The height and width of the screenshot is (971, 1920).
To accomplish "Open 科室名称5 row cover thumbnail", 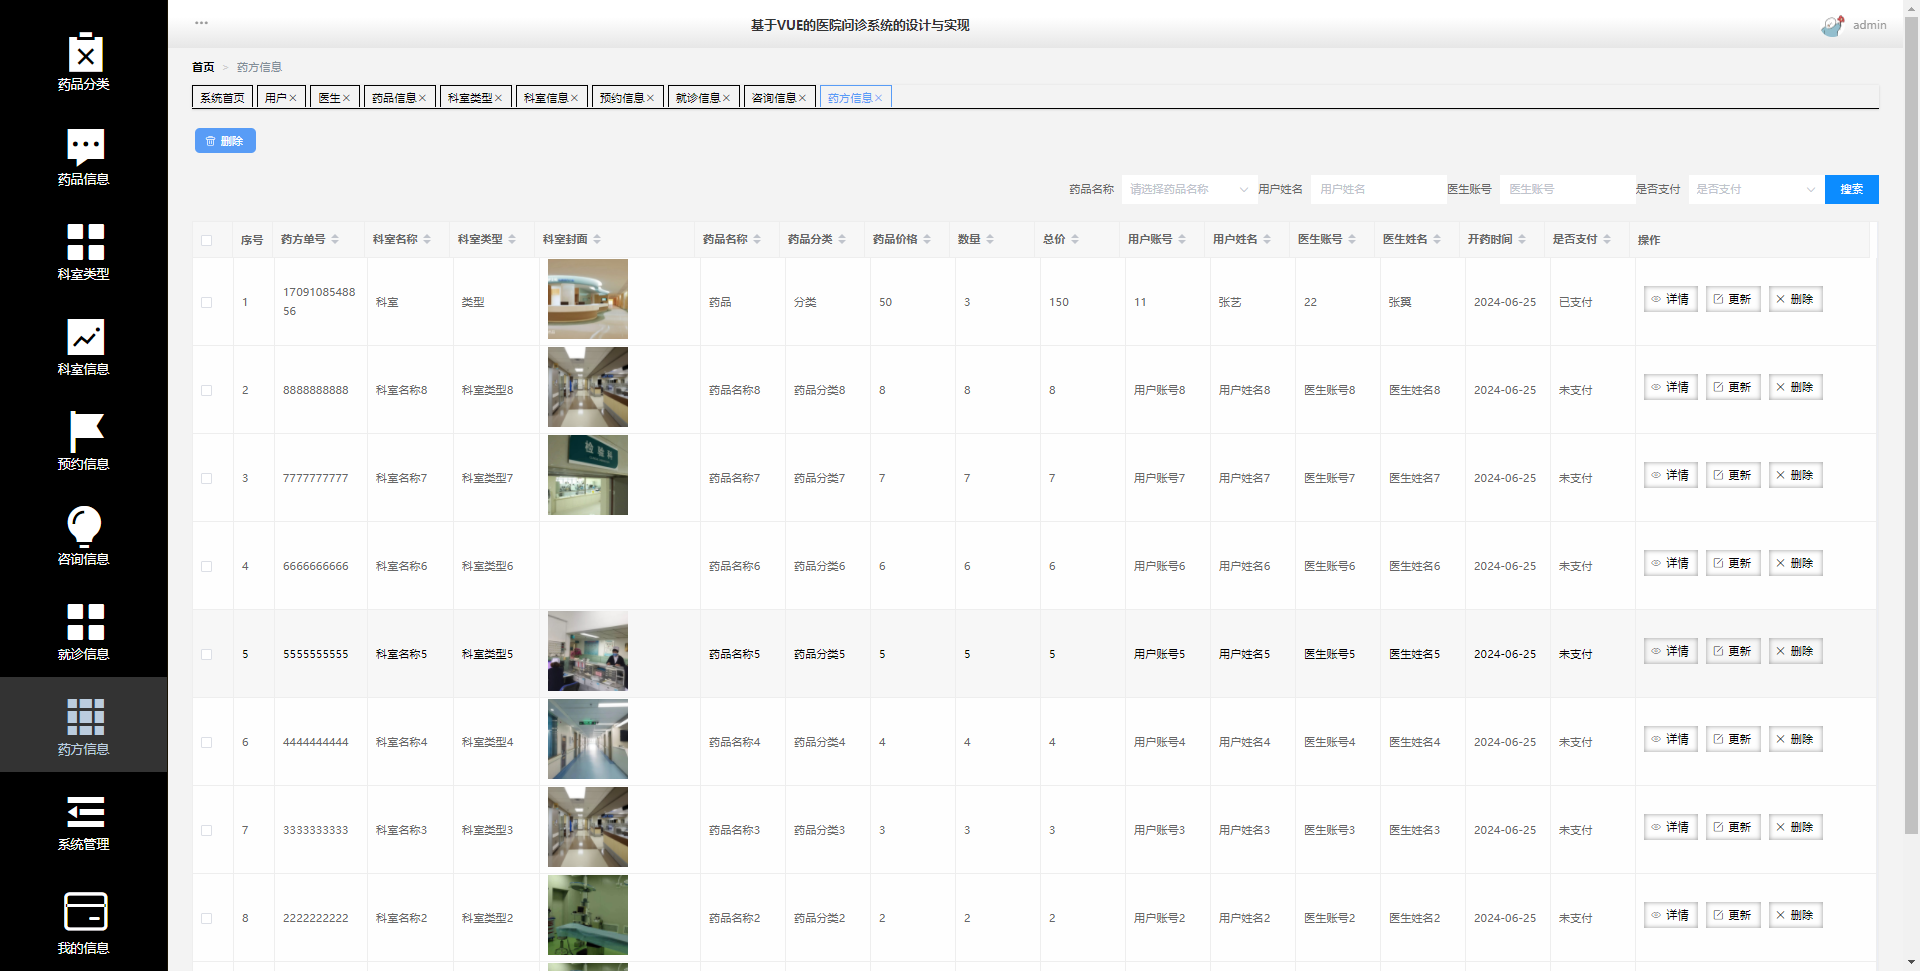I will (x=588, y=651).
